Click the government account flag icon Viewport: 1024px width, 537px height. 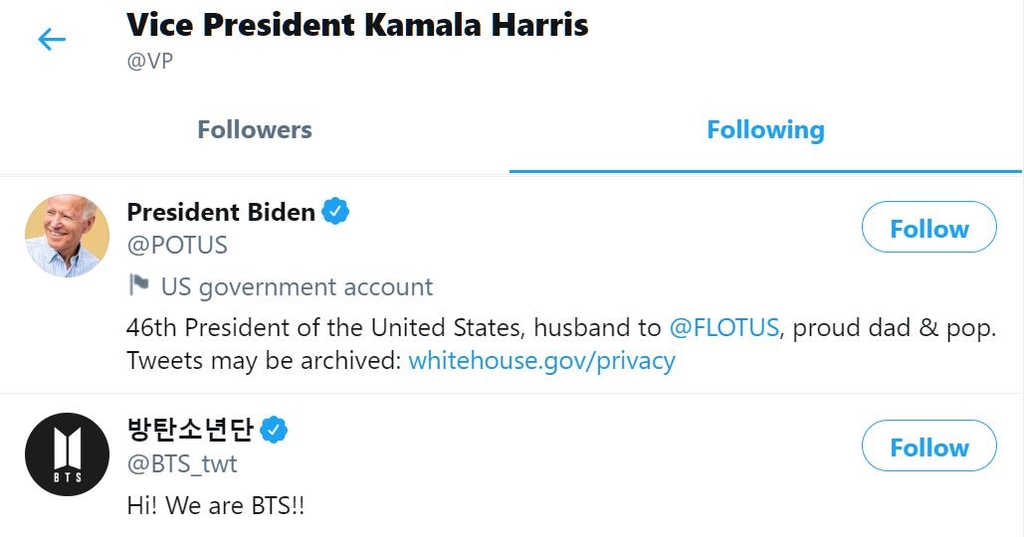139,286
